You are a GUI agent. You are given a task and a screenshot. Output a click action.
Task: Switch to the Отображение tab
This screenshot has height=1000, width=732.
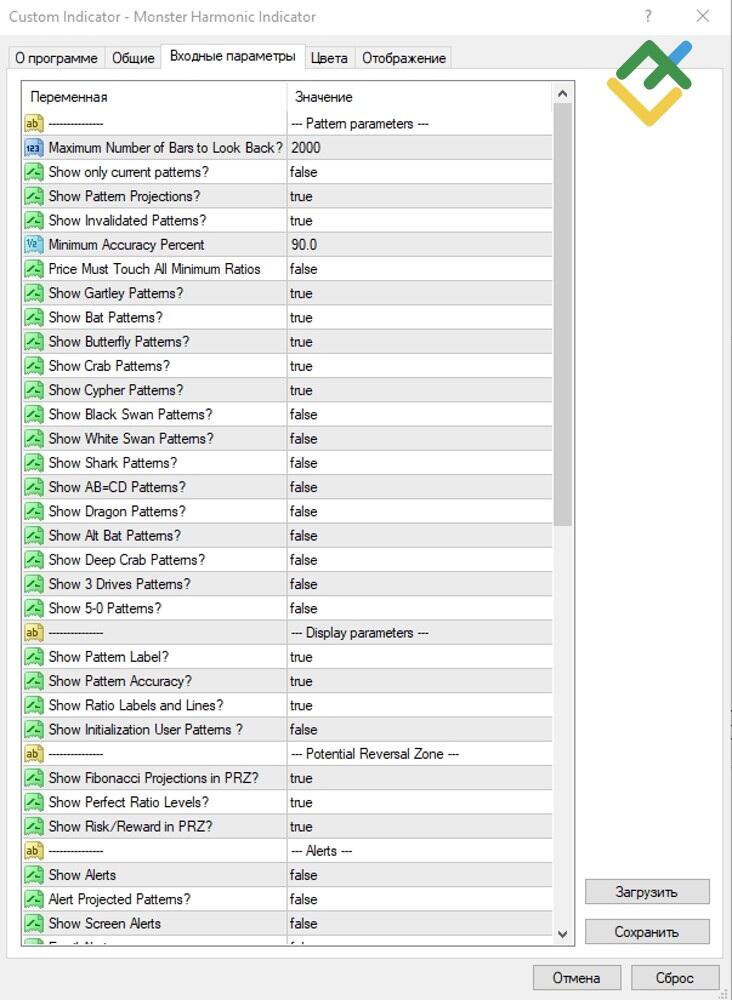(404, 58)
